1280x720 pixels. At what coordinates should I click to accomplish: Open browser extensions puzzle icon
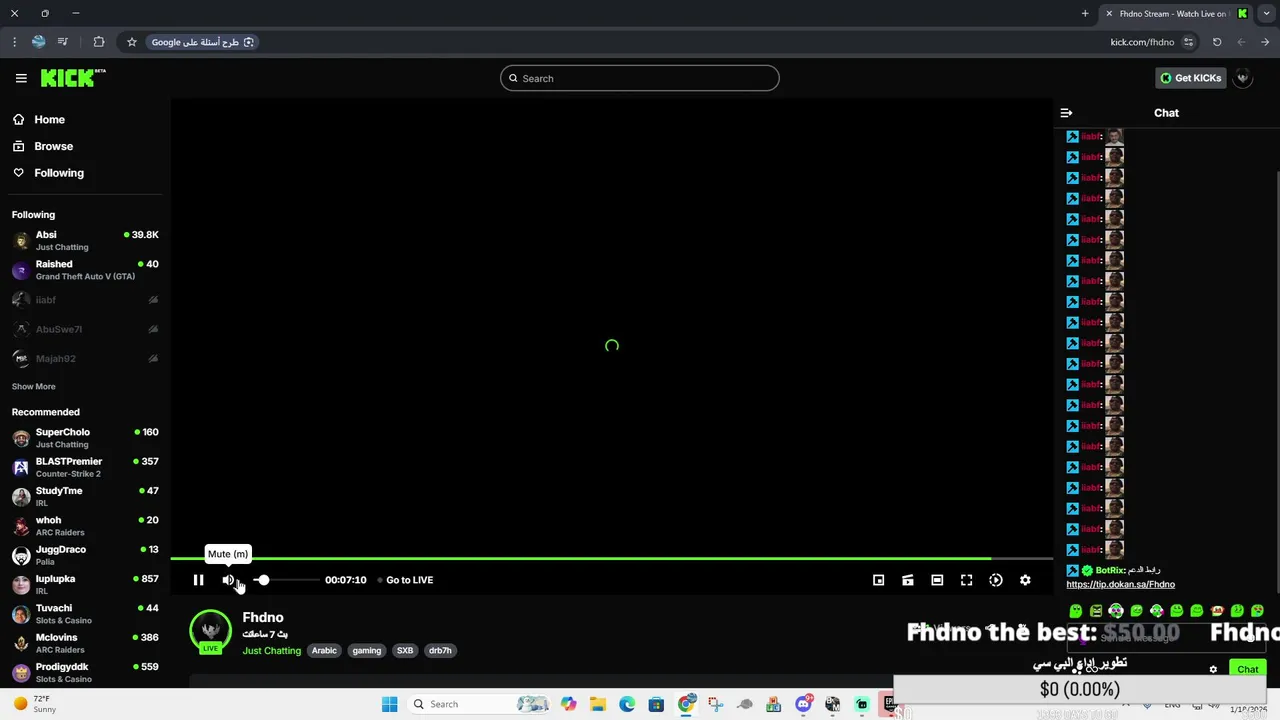(x=98, y=42)
